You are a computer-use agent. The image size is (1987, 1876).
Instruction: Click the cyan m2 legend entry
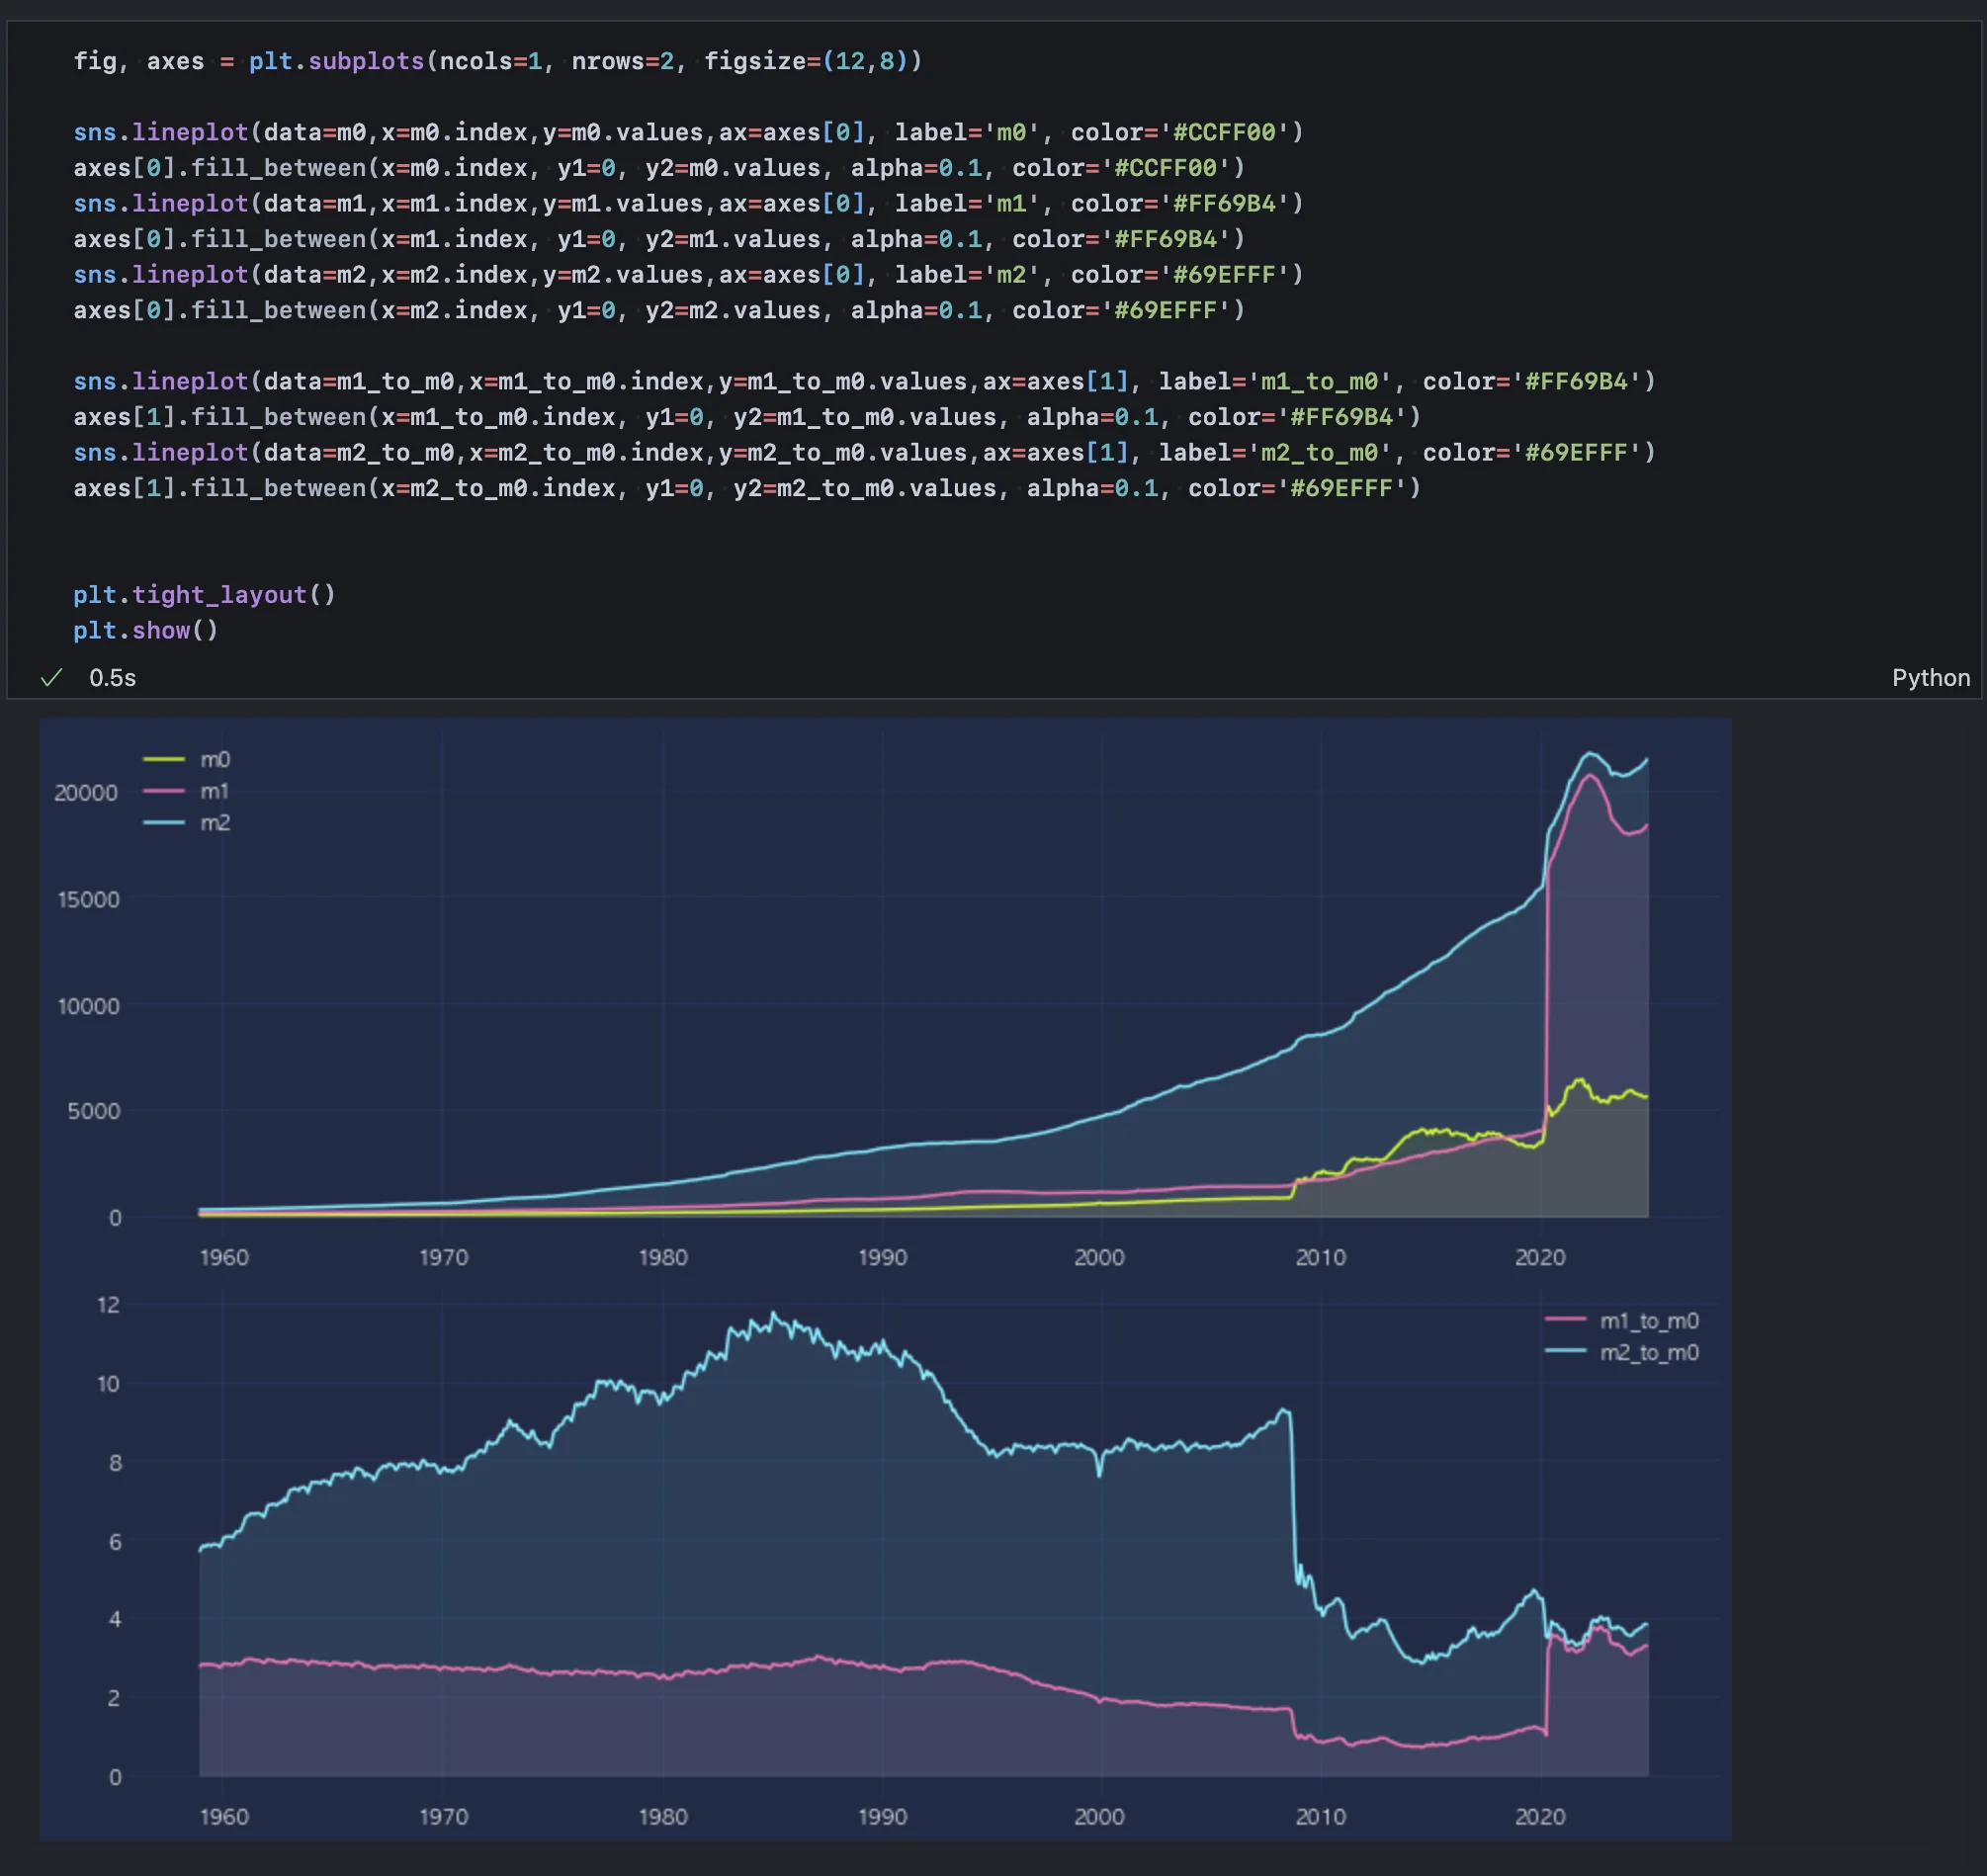pyautogui.click(x=214, y=823)
